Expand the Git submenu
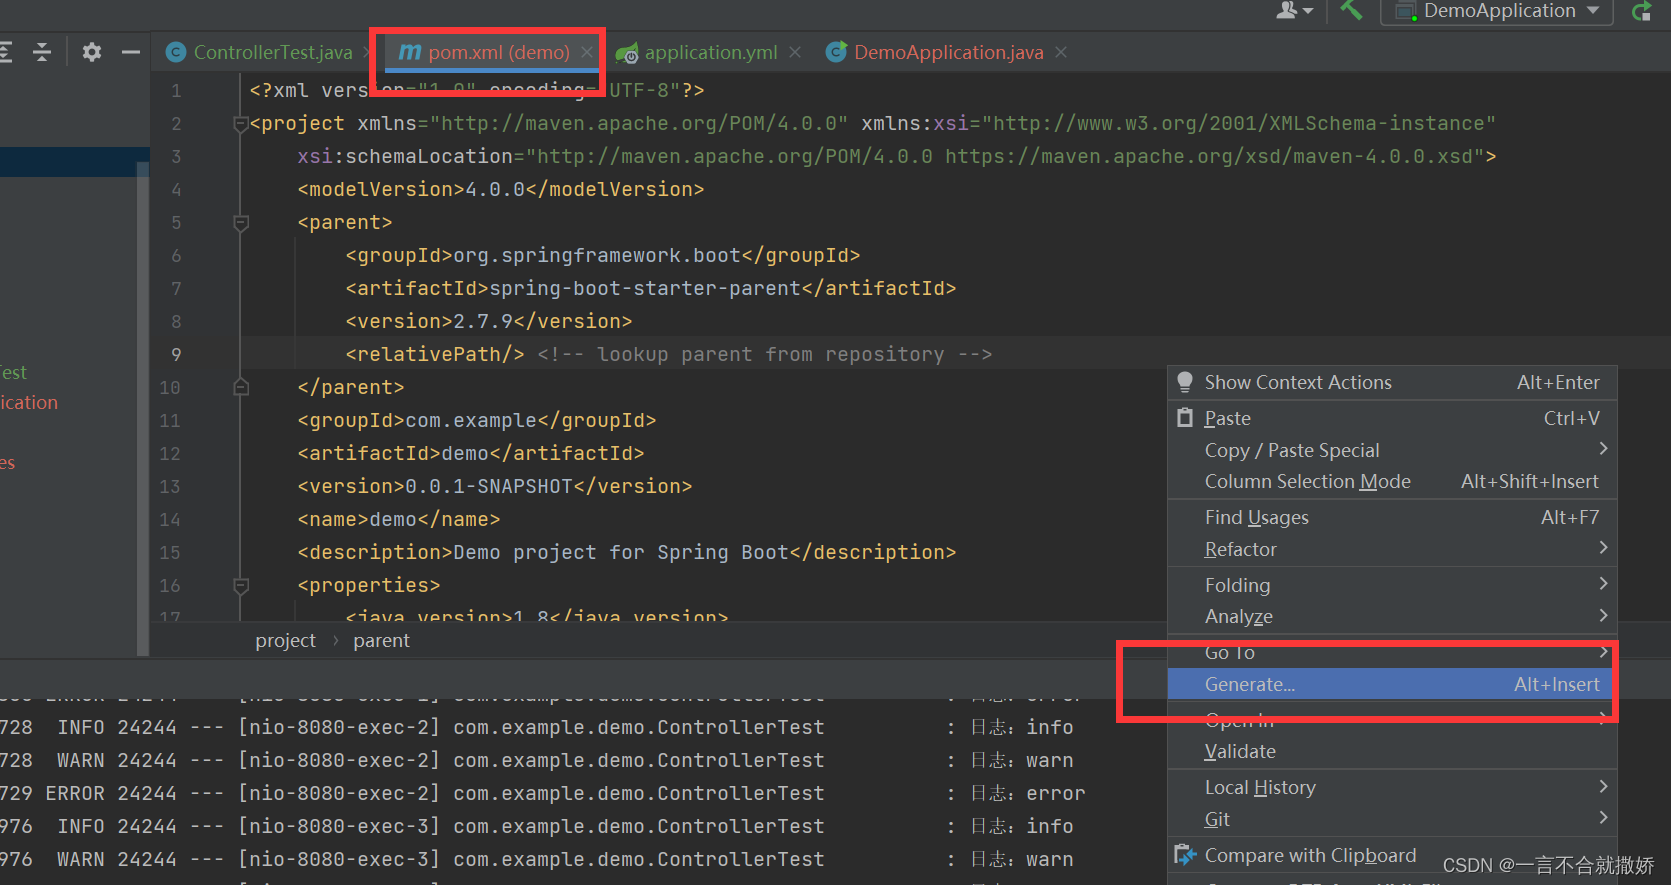 [x=1392, y=819]
